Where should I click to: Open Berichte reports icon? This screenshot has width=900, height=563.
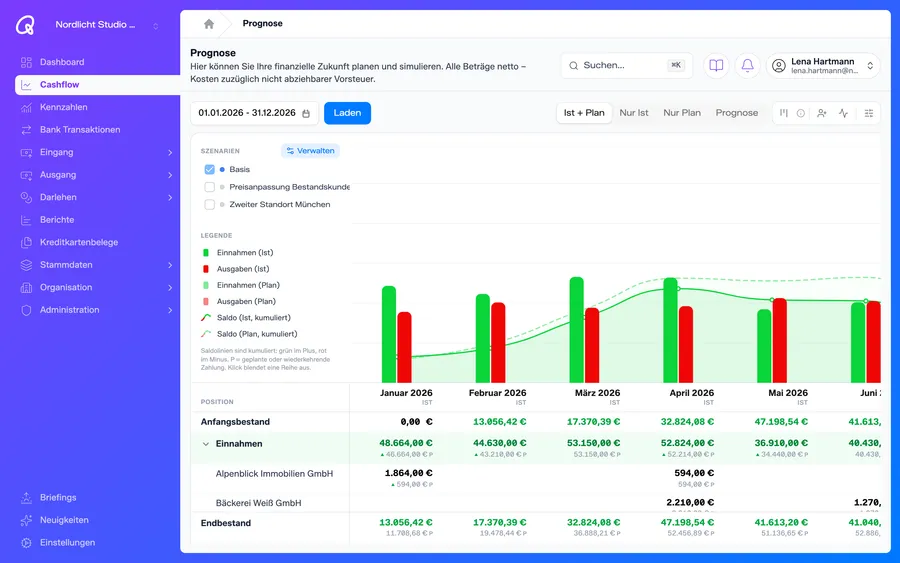[26, 220]
